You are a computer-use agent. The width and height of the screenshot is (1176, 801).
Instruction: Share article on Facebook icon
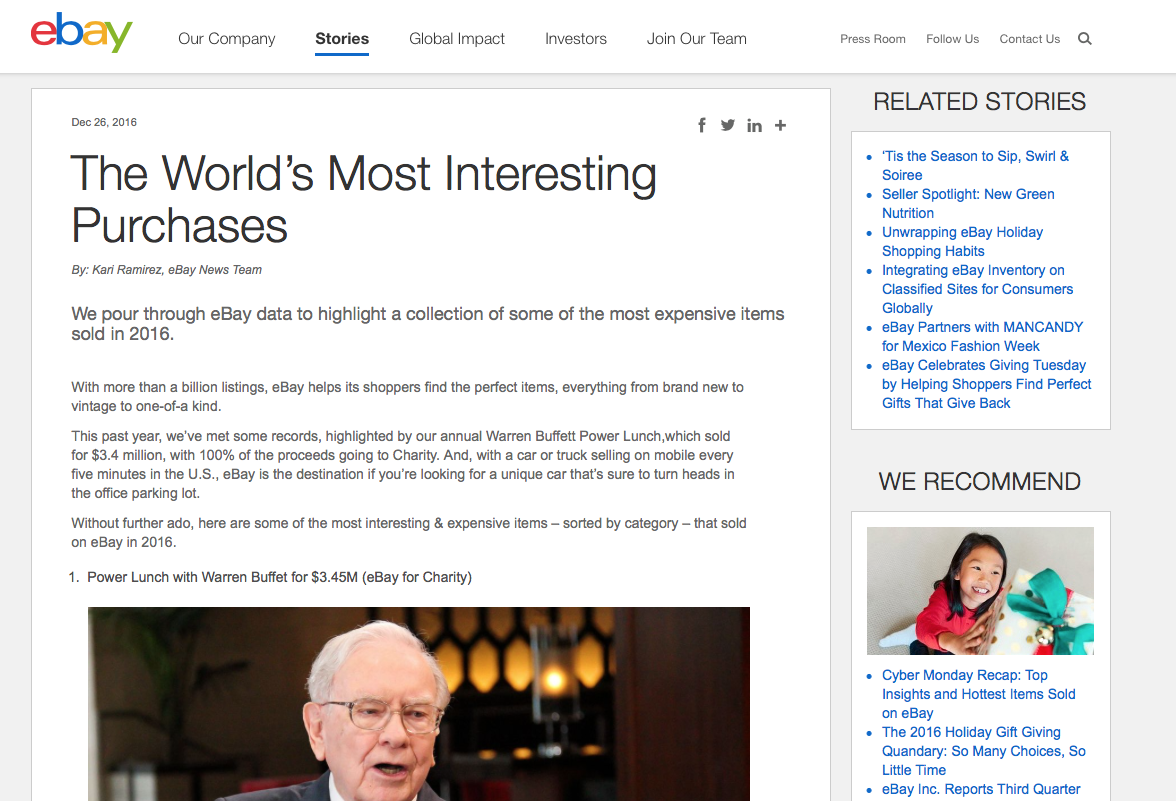pos(702,125)
